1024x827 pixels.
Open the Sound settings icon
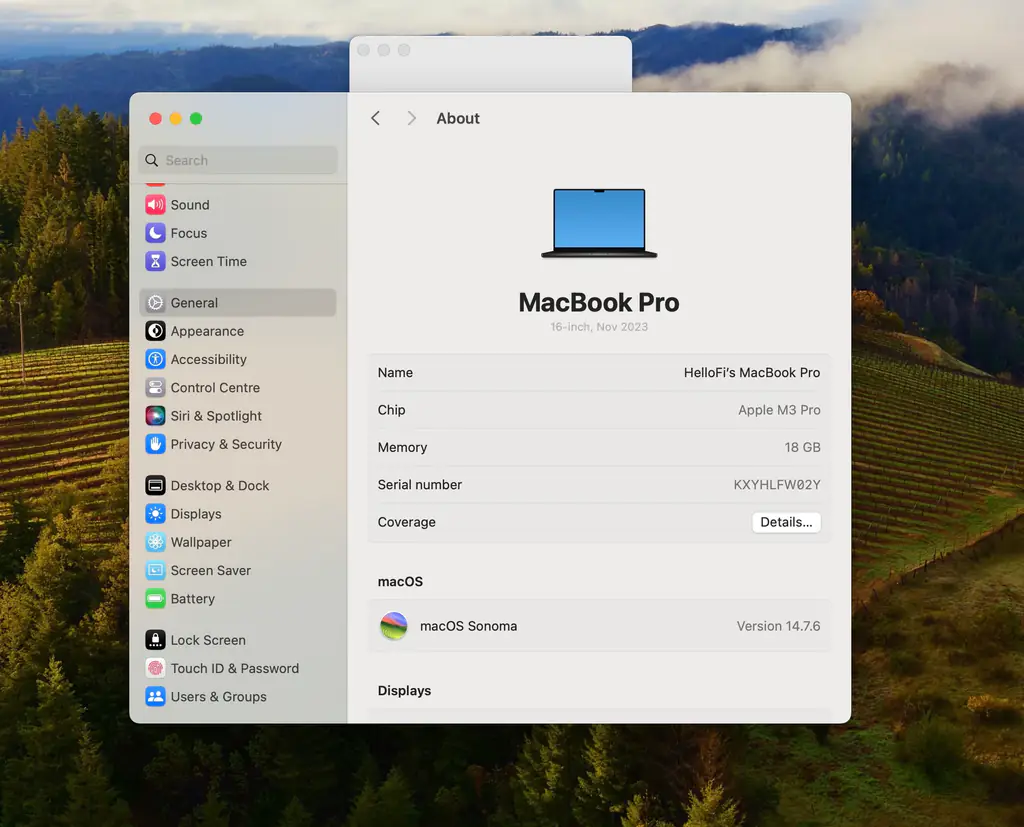pyautogui.click(x=155, y=205)
